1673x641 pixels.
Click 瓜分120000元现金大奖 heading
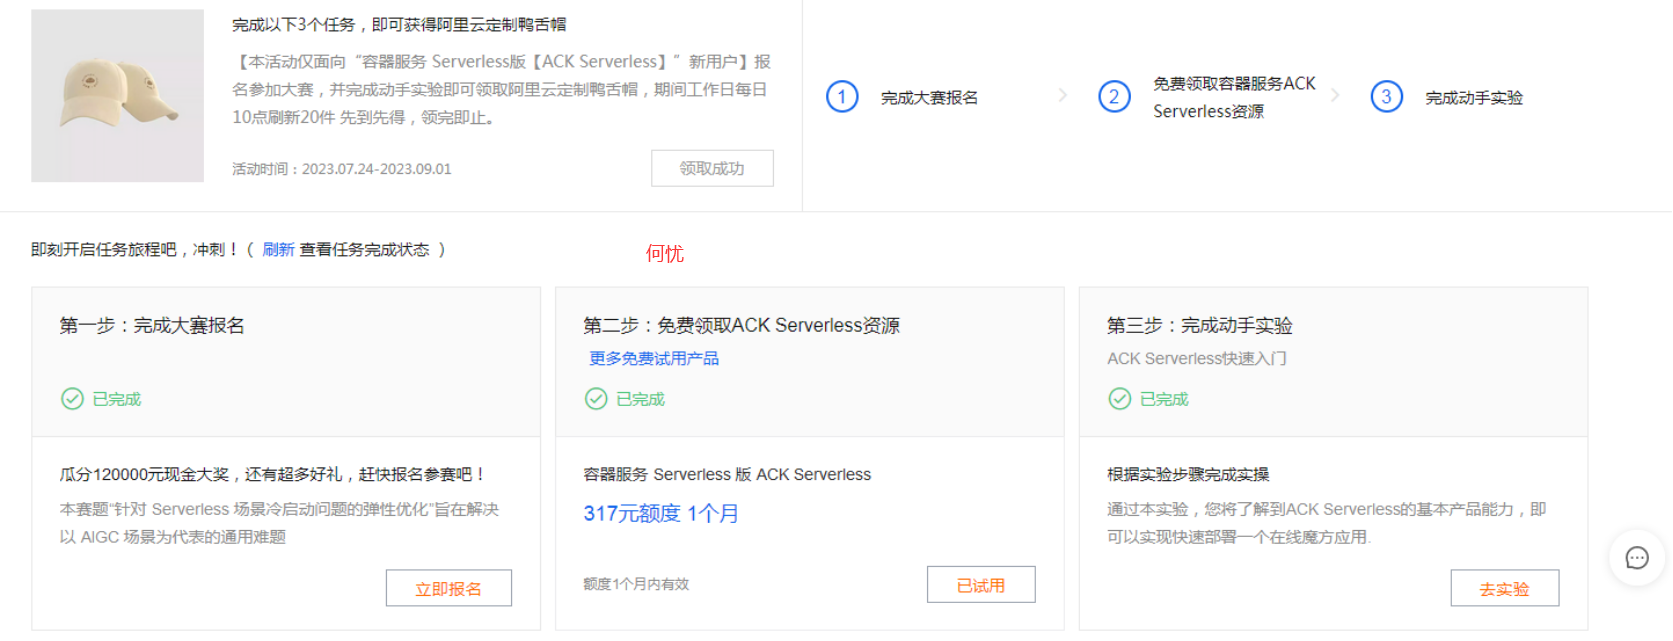[x=272, y=474]
